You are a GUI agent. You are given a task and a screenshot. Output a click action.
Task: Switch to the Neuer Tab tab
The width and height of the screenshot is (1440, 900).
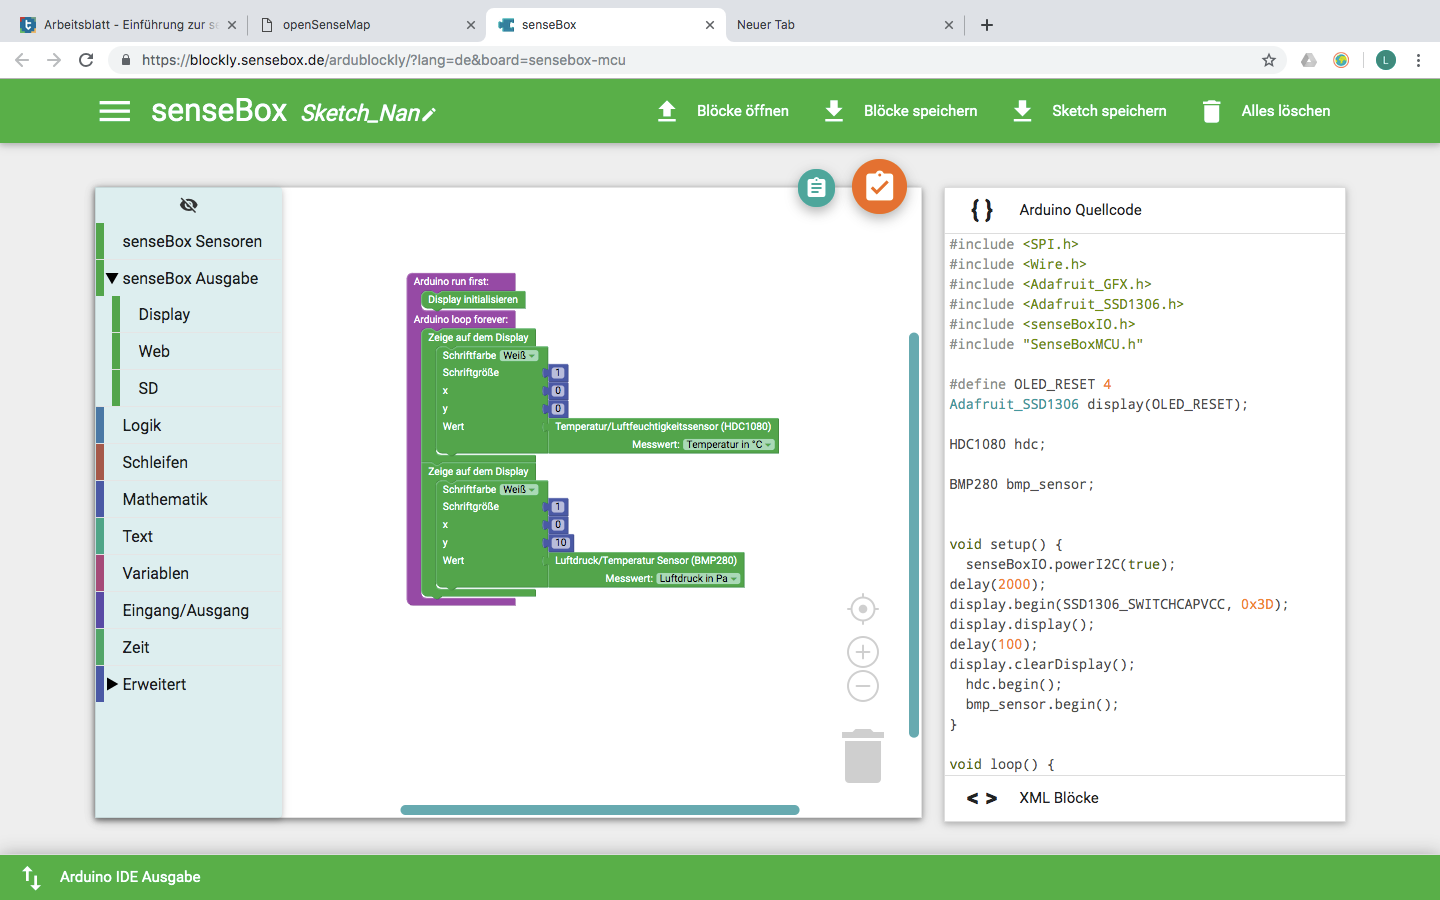[845, 25]
